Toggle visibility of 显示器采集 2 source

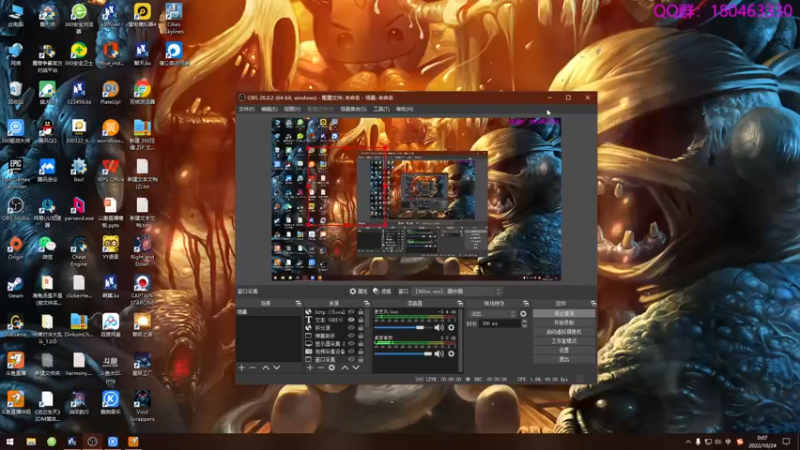[351, 344]
